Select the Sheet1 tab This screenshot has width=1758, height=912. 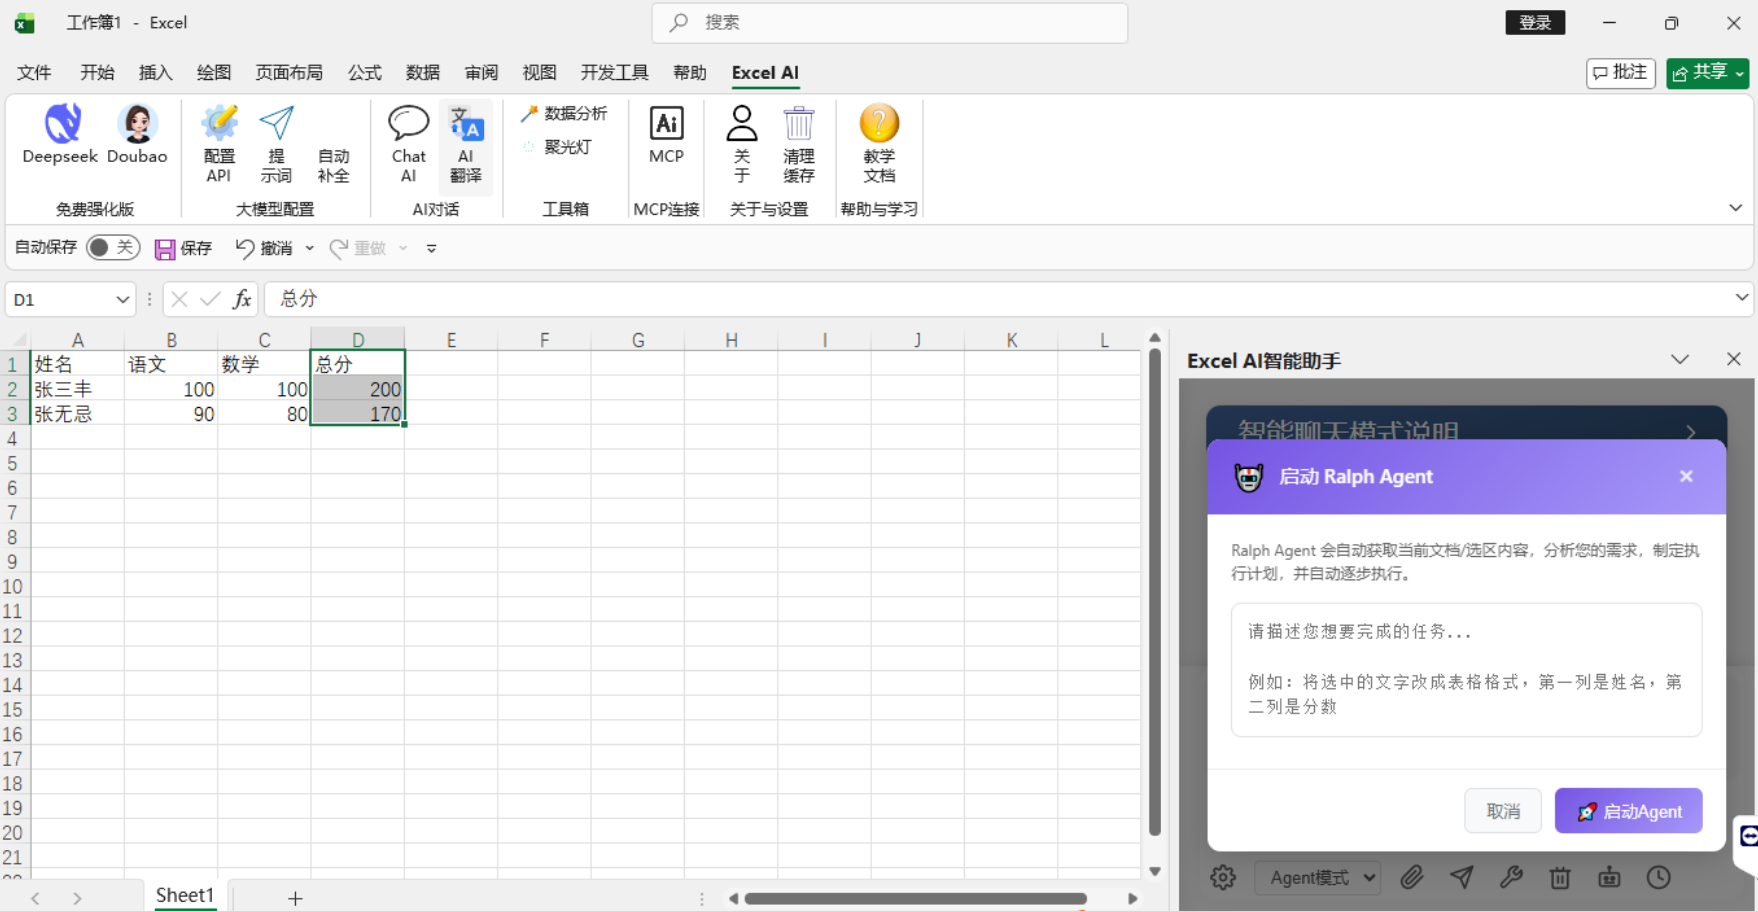point(184,895)
